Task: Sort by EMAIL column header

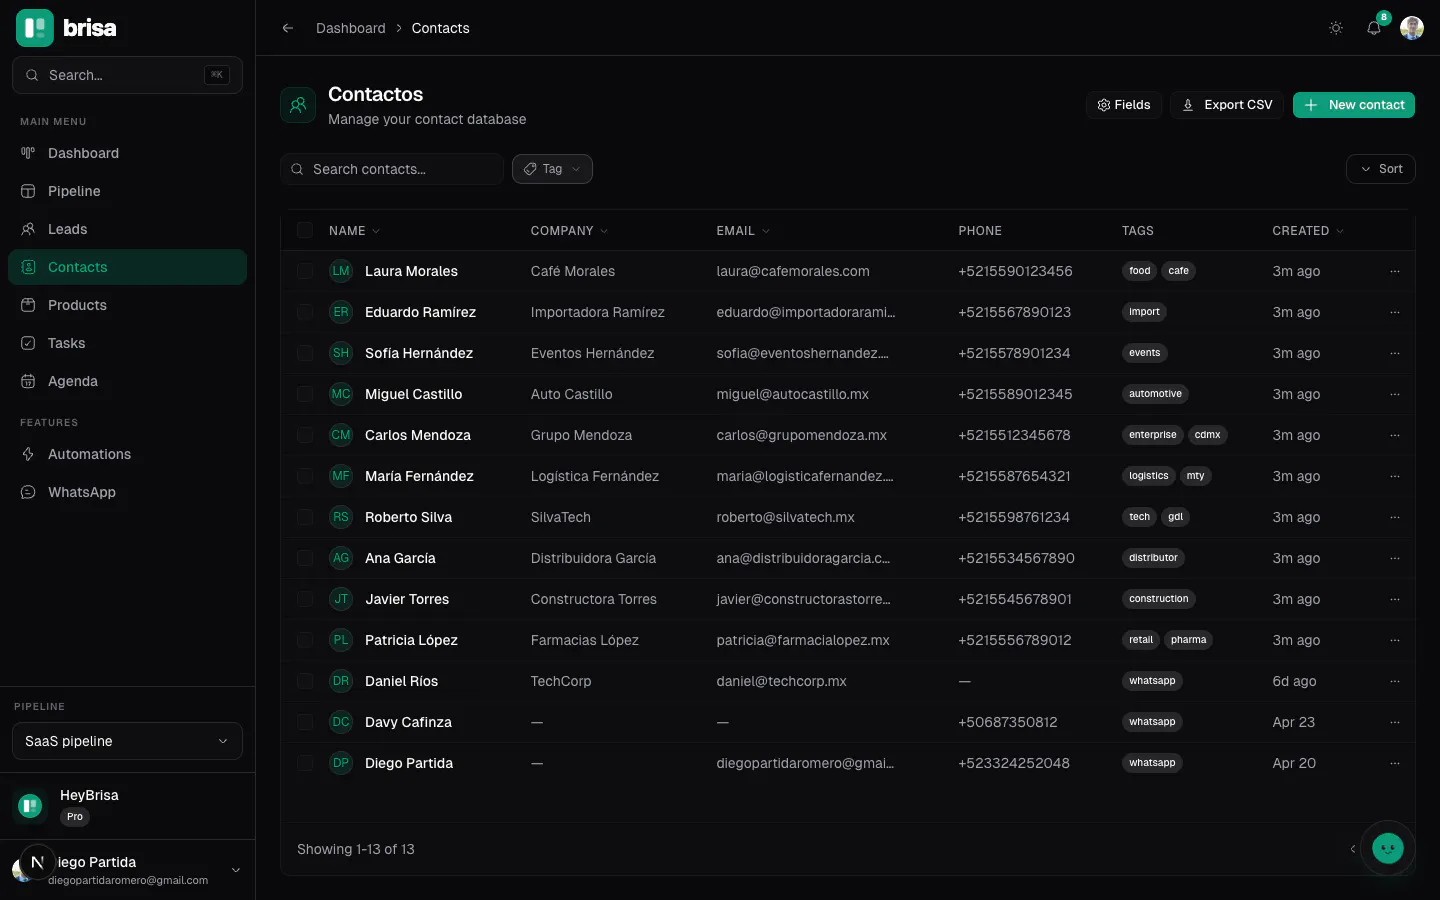Action: click(x=743, y=231)
